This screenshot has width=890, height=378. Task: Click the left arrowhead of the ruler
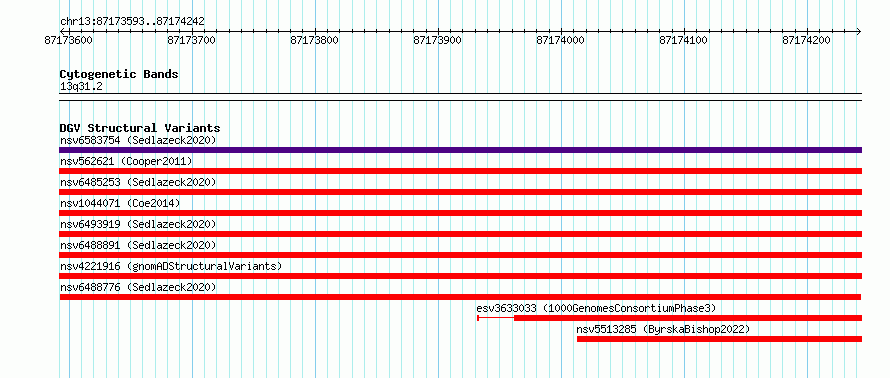(62, 31)
